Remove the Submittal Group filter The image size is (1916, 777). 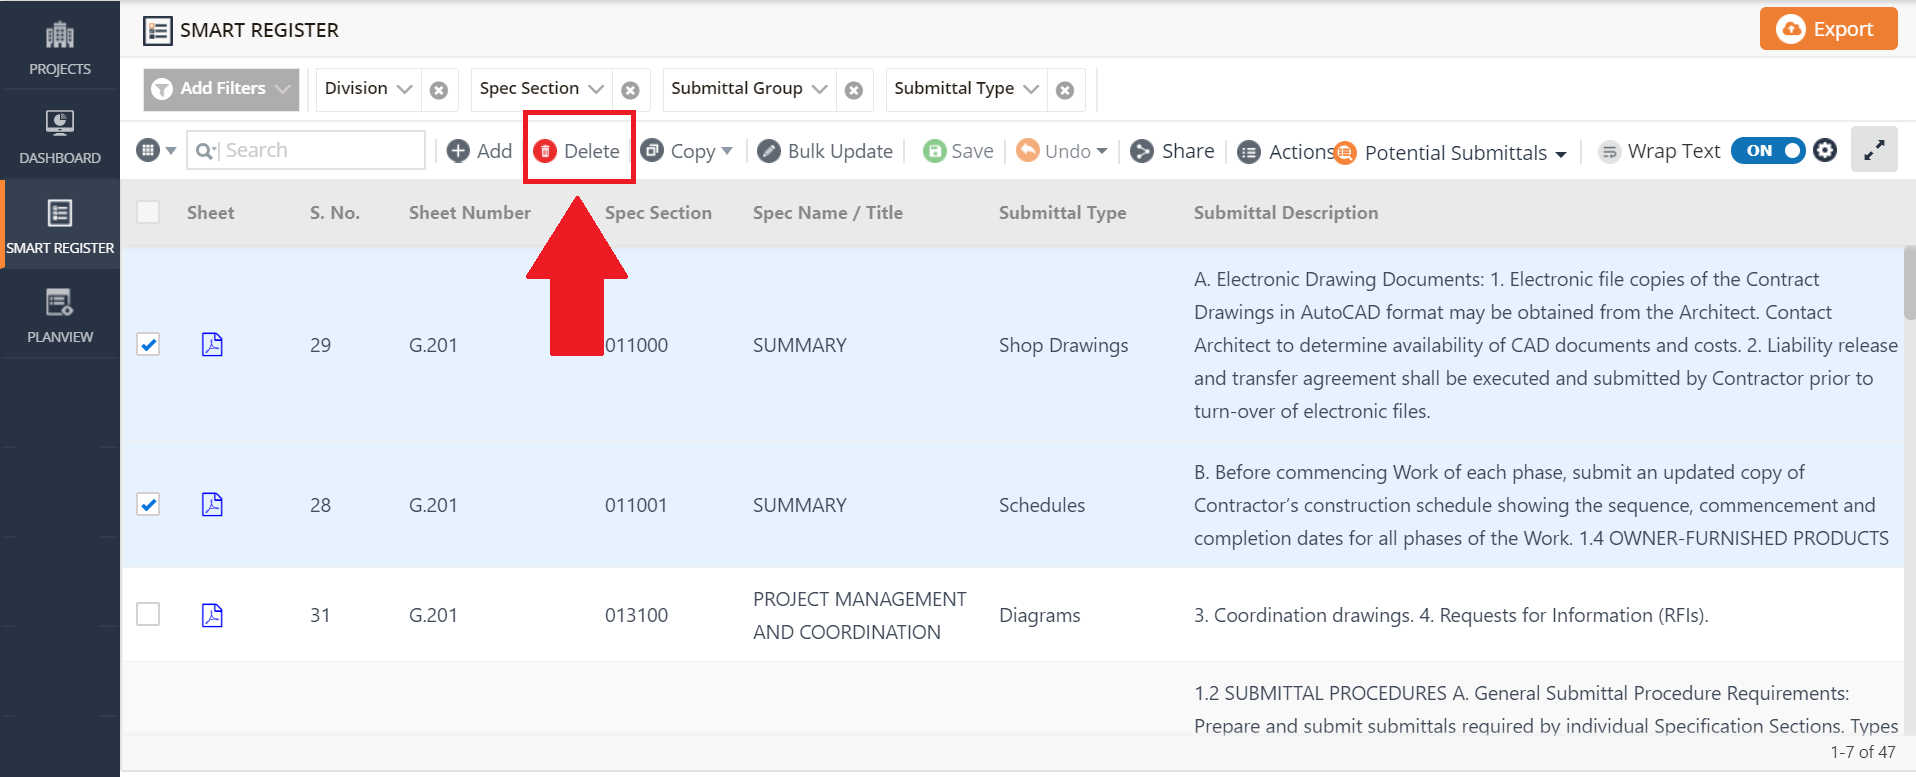pos(854,90)
